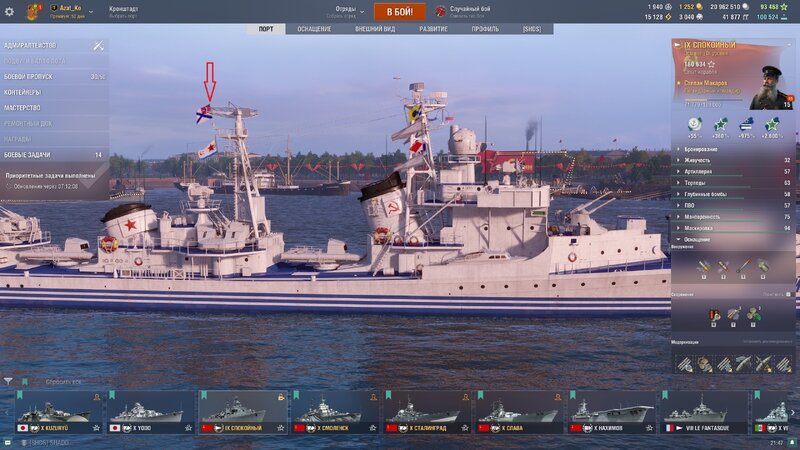Open the [SHOS] clan tab

pyautogui.click(x=532, y=29)
